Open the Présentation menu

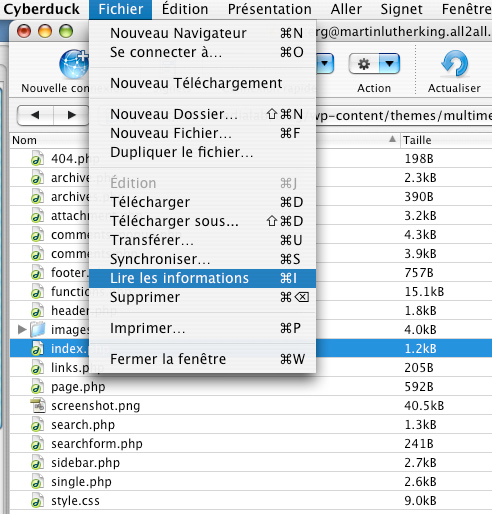tap(270, 9)
